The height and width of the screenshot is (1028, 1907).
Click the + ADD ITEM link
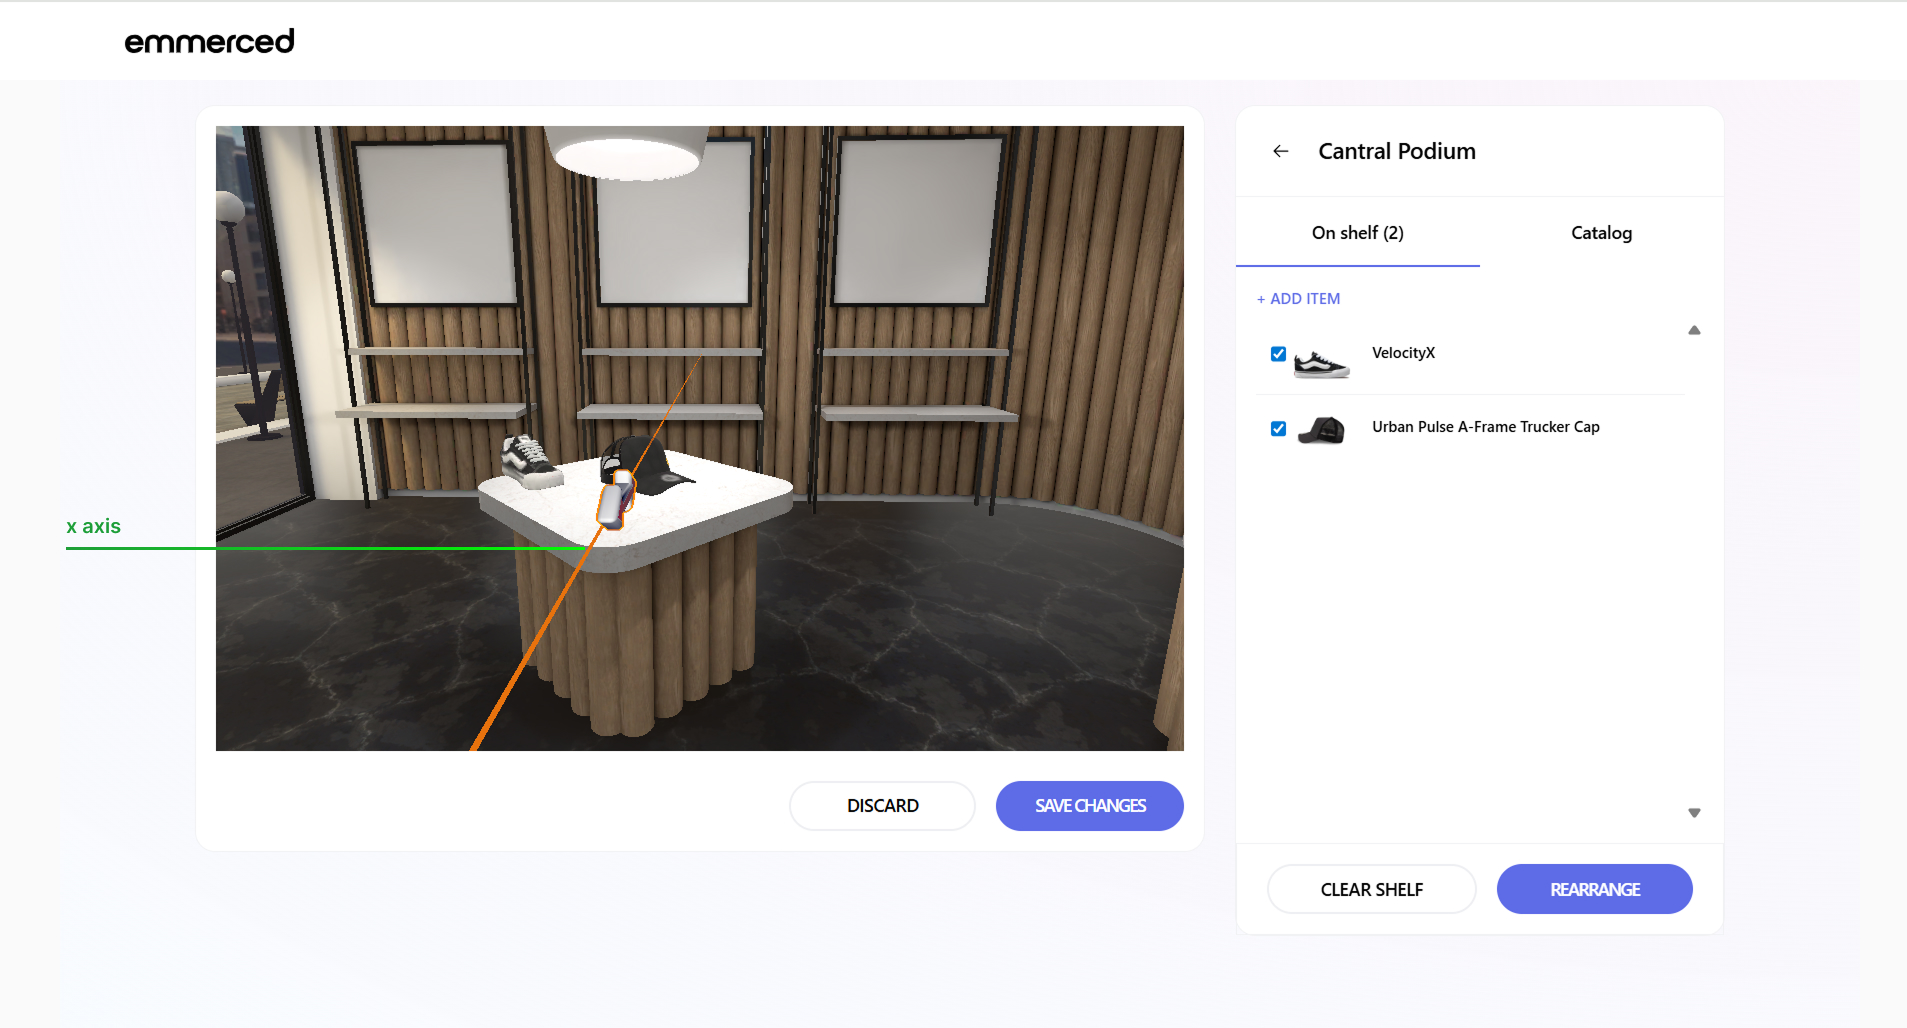click(1298, 299)
